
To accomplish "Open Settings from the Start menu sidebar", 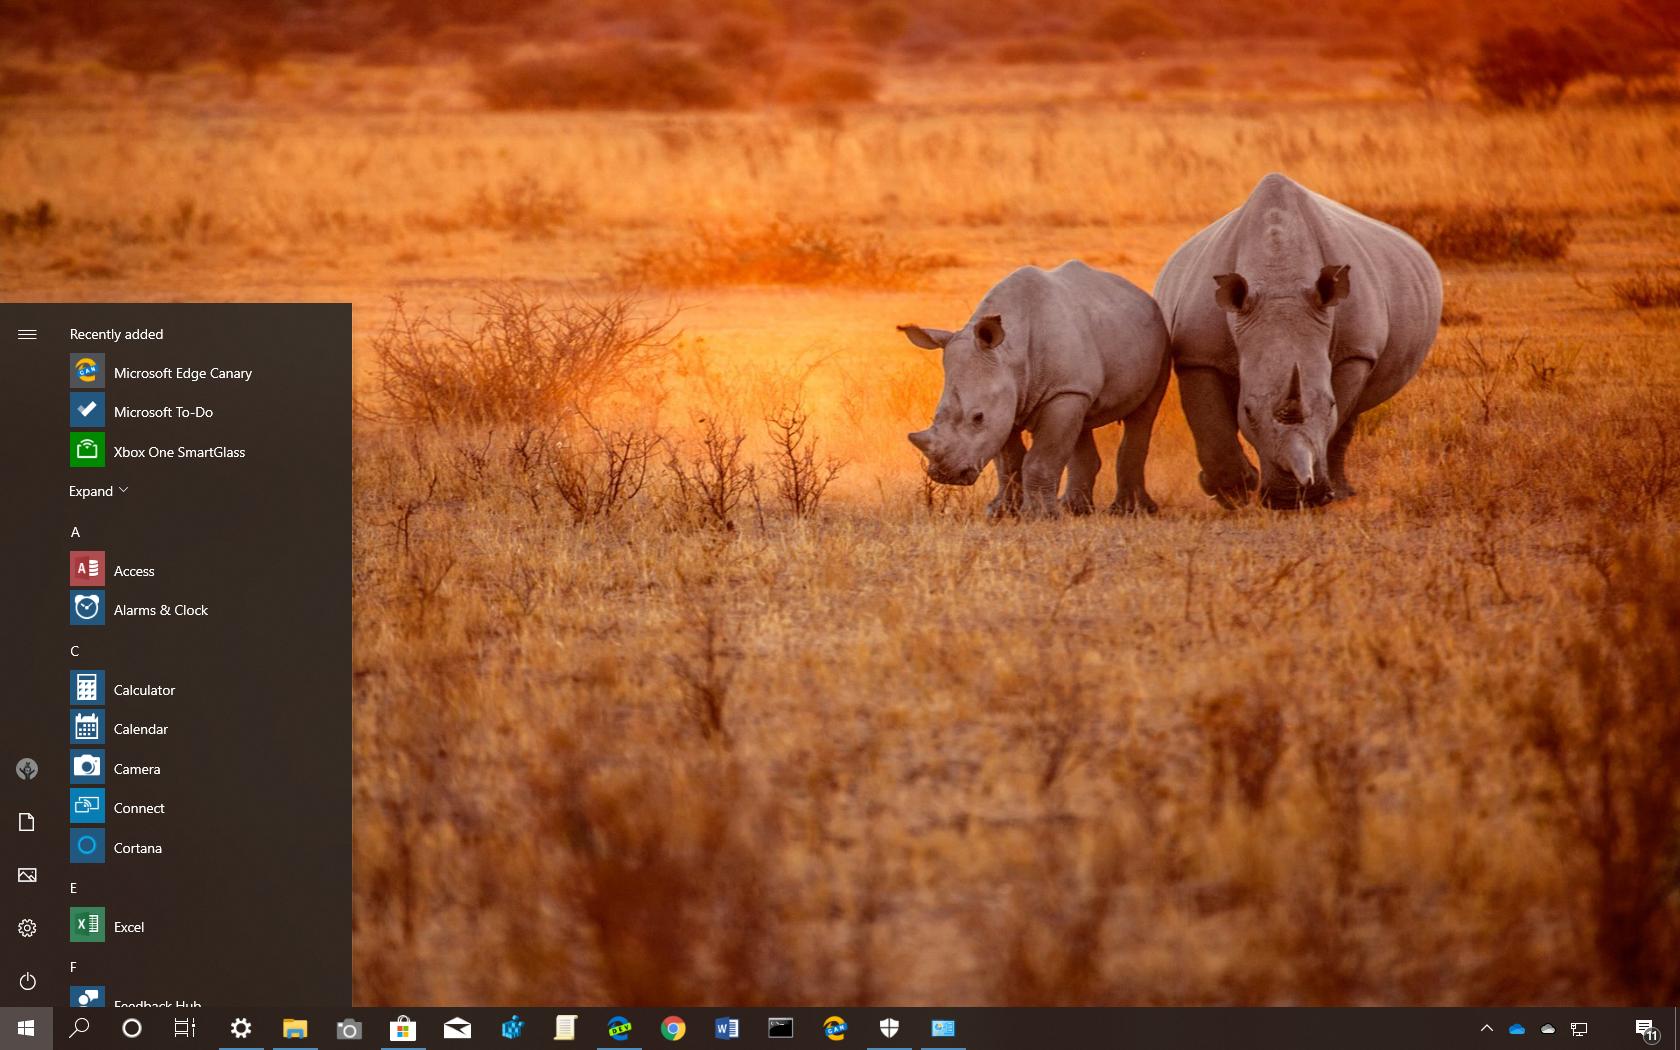I will (27, 928).
